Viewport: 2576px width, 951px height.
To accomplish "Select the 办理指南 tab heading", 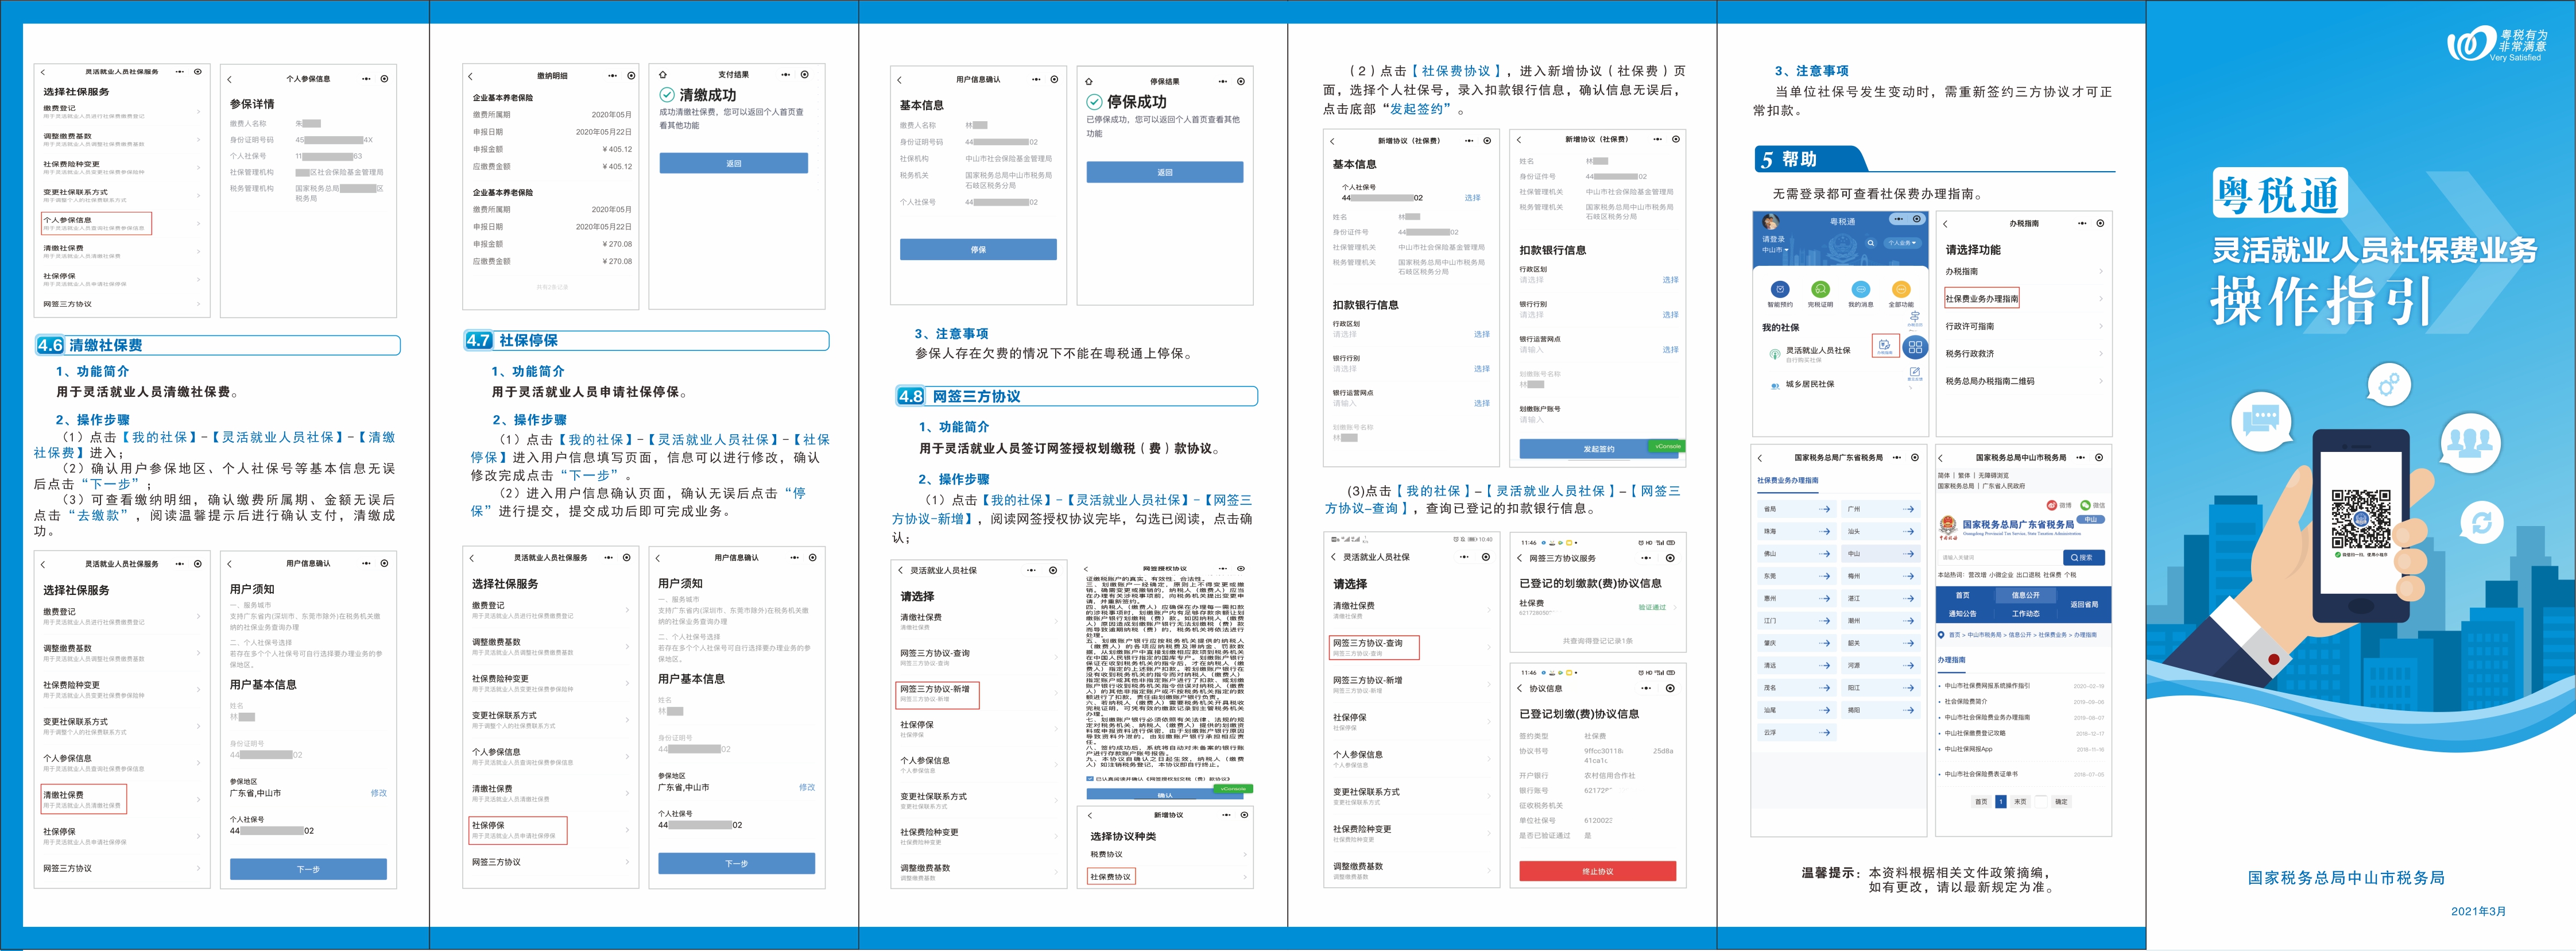I will pyautogui.click(x=1952, y=660).
